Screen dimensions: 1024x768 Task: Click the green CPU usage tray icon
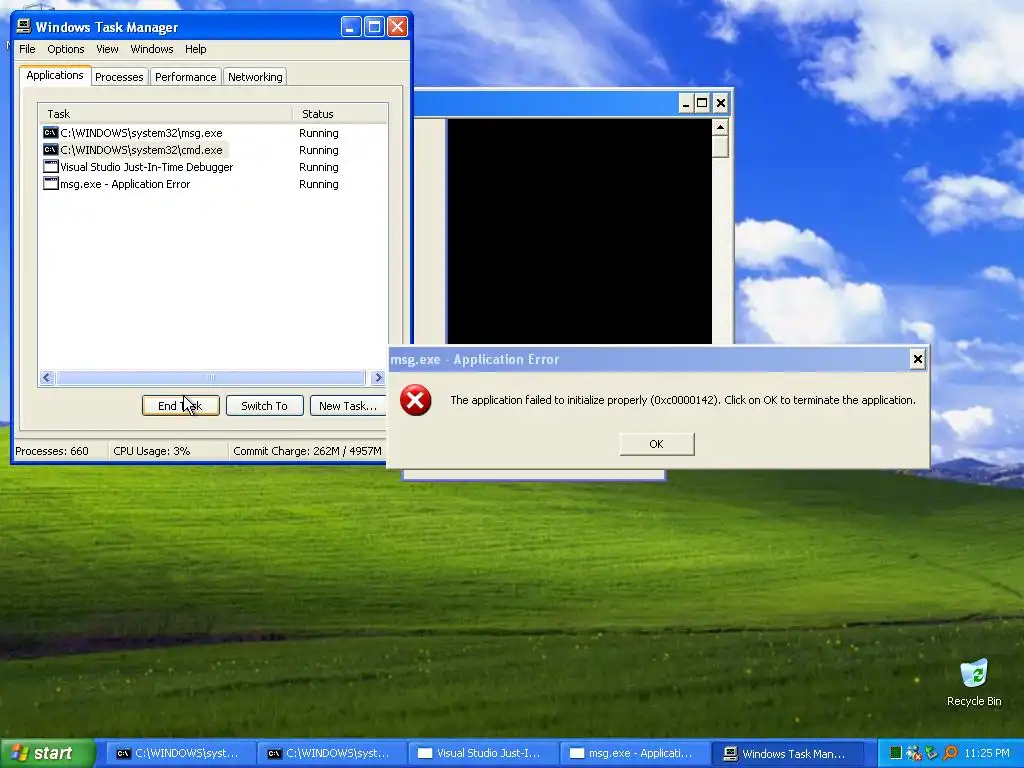tap(896, 753)
